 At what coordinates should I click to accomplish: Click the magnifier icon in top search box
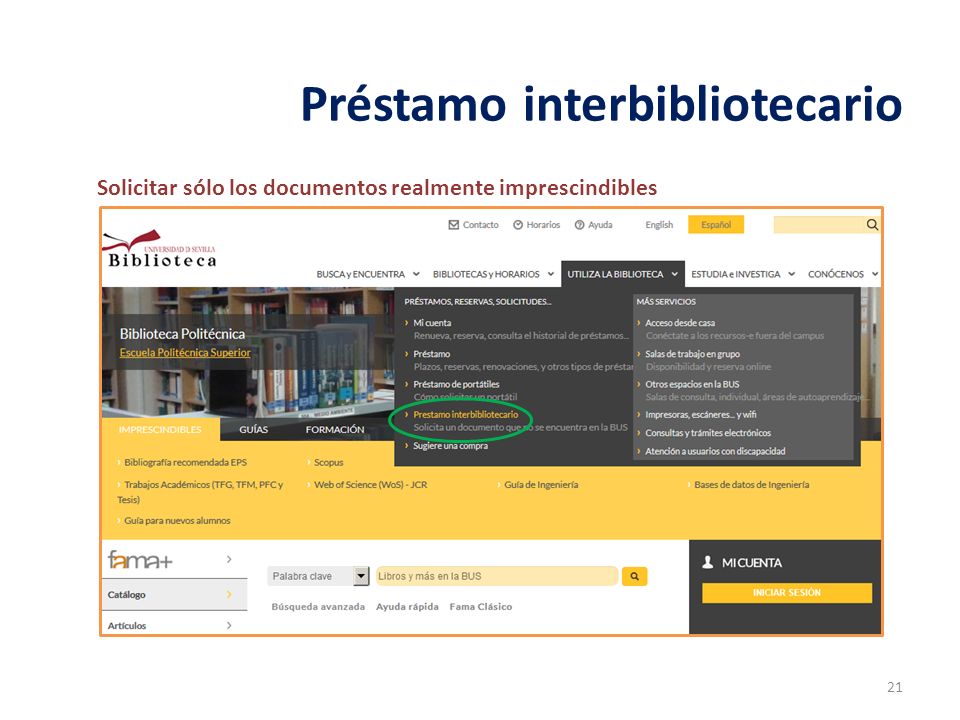[872, 225]
